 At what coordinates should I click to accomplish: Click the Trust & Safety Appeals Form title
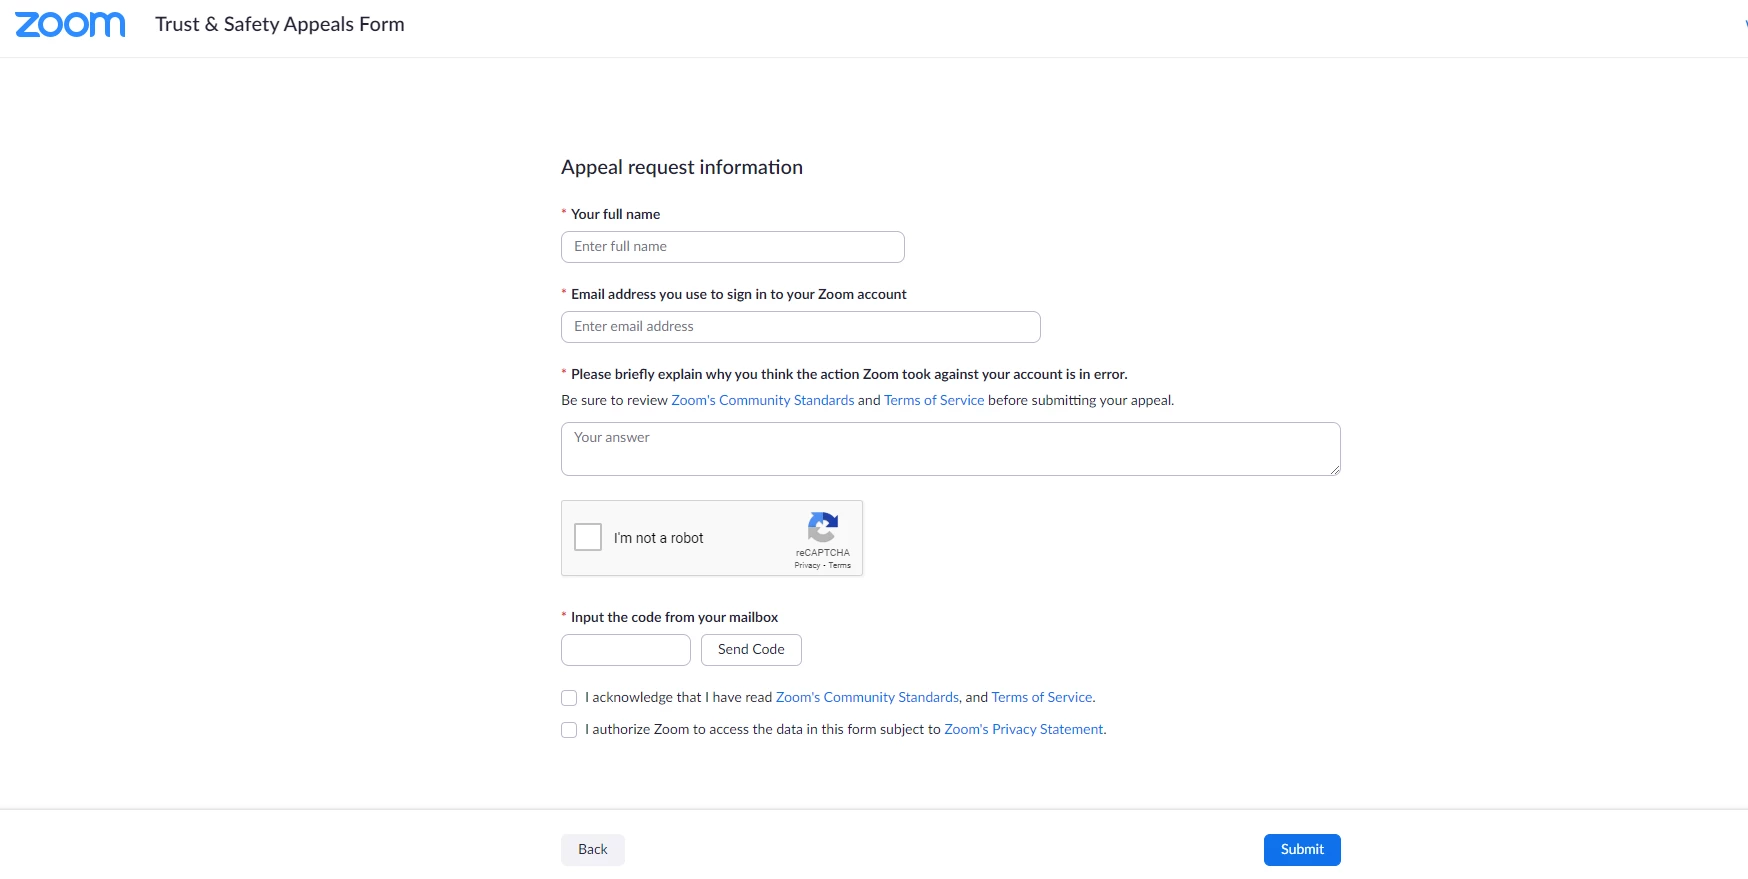(x=280, y=25)
